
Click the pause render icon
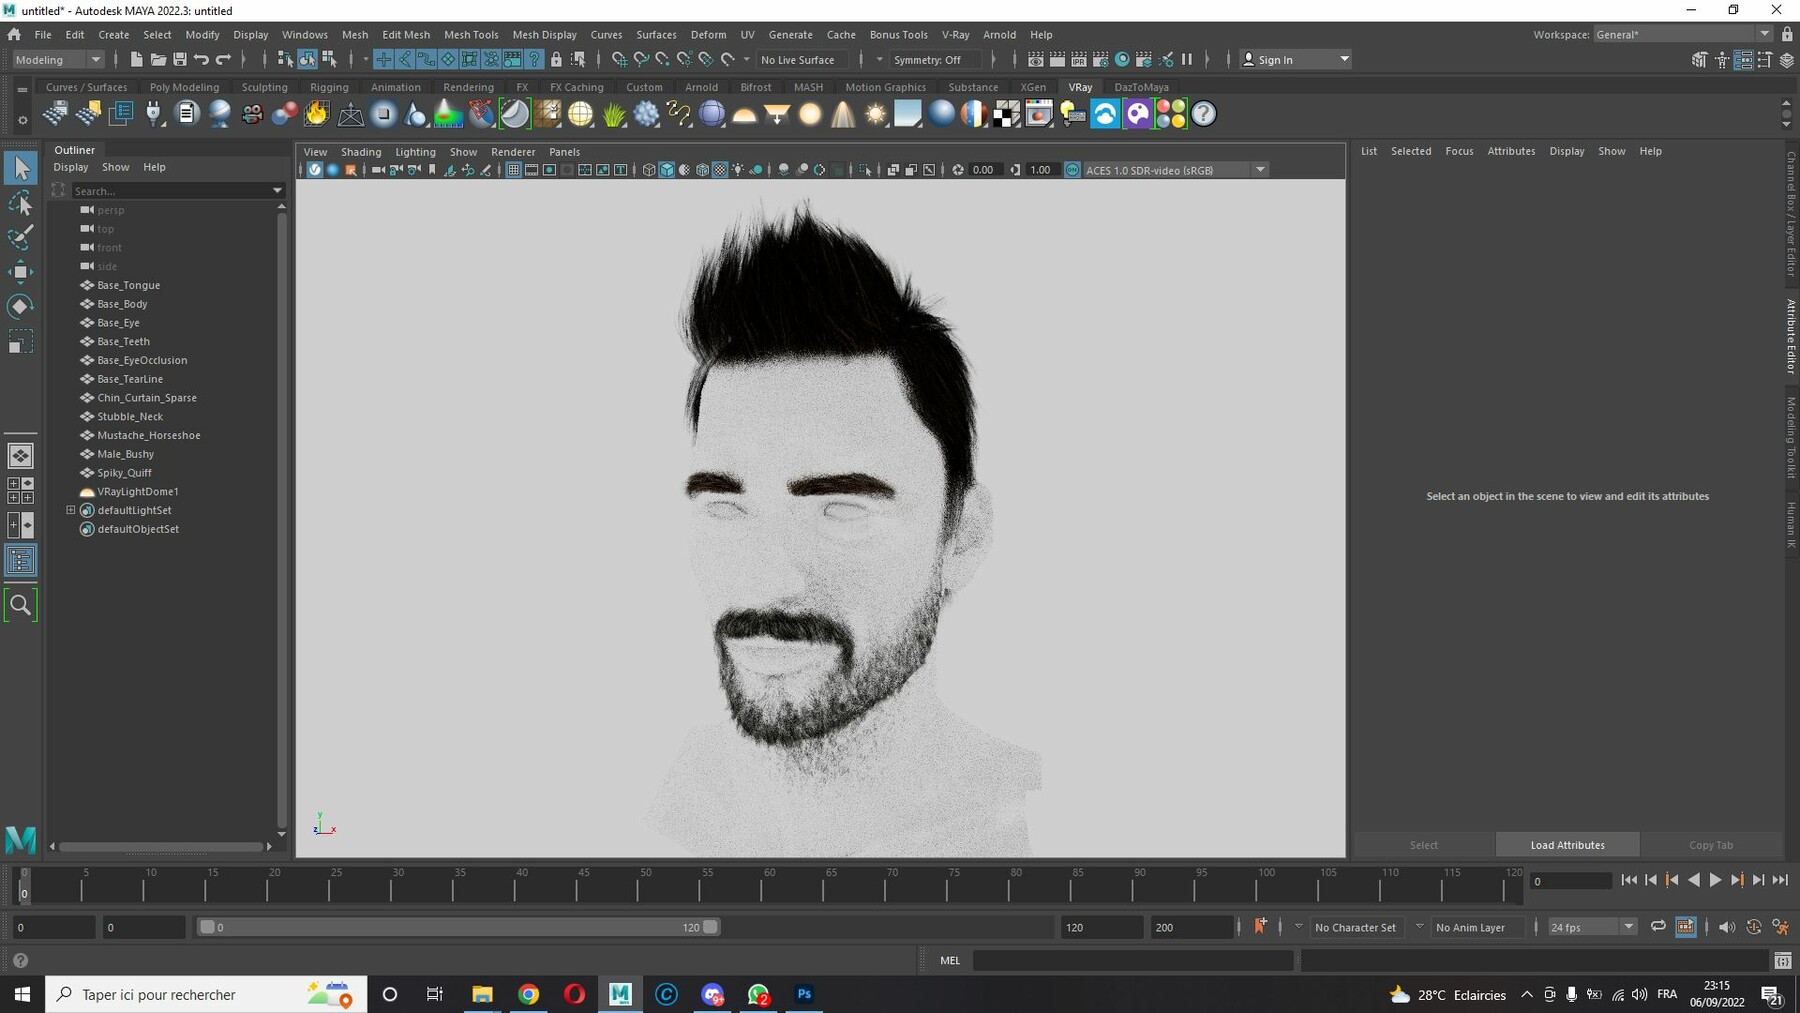1187,60
